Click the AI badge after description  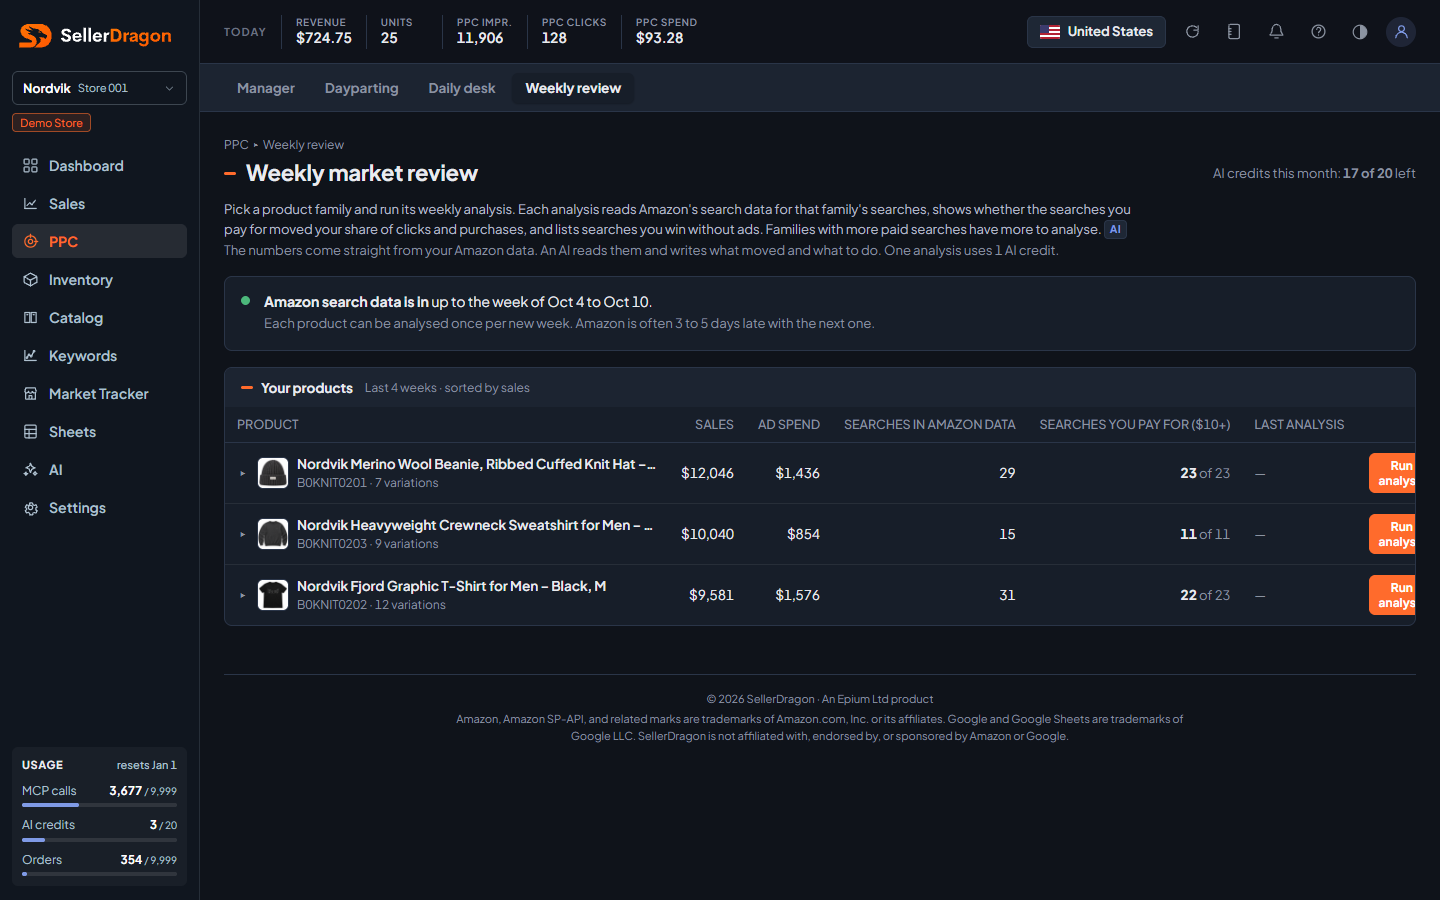pyautogui.click(x=1115, y=230)
